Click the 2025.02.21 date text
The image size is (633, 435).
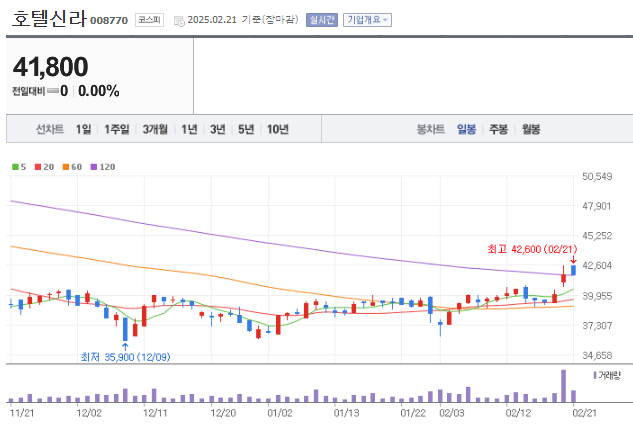click(212, 20)
